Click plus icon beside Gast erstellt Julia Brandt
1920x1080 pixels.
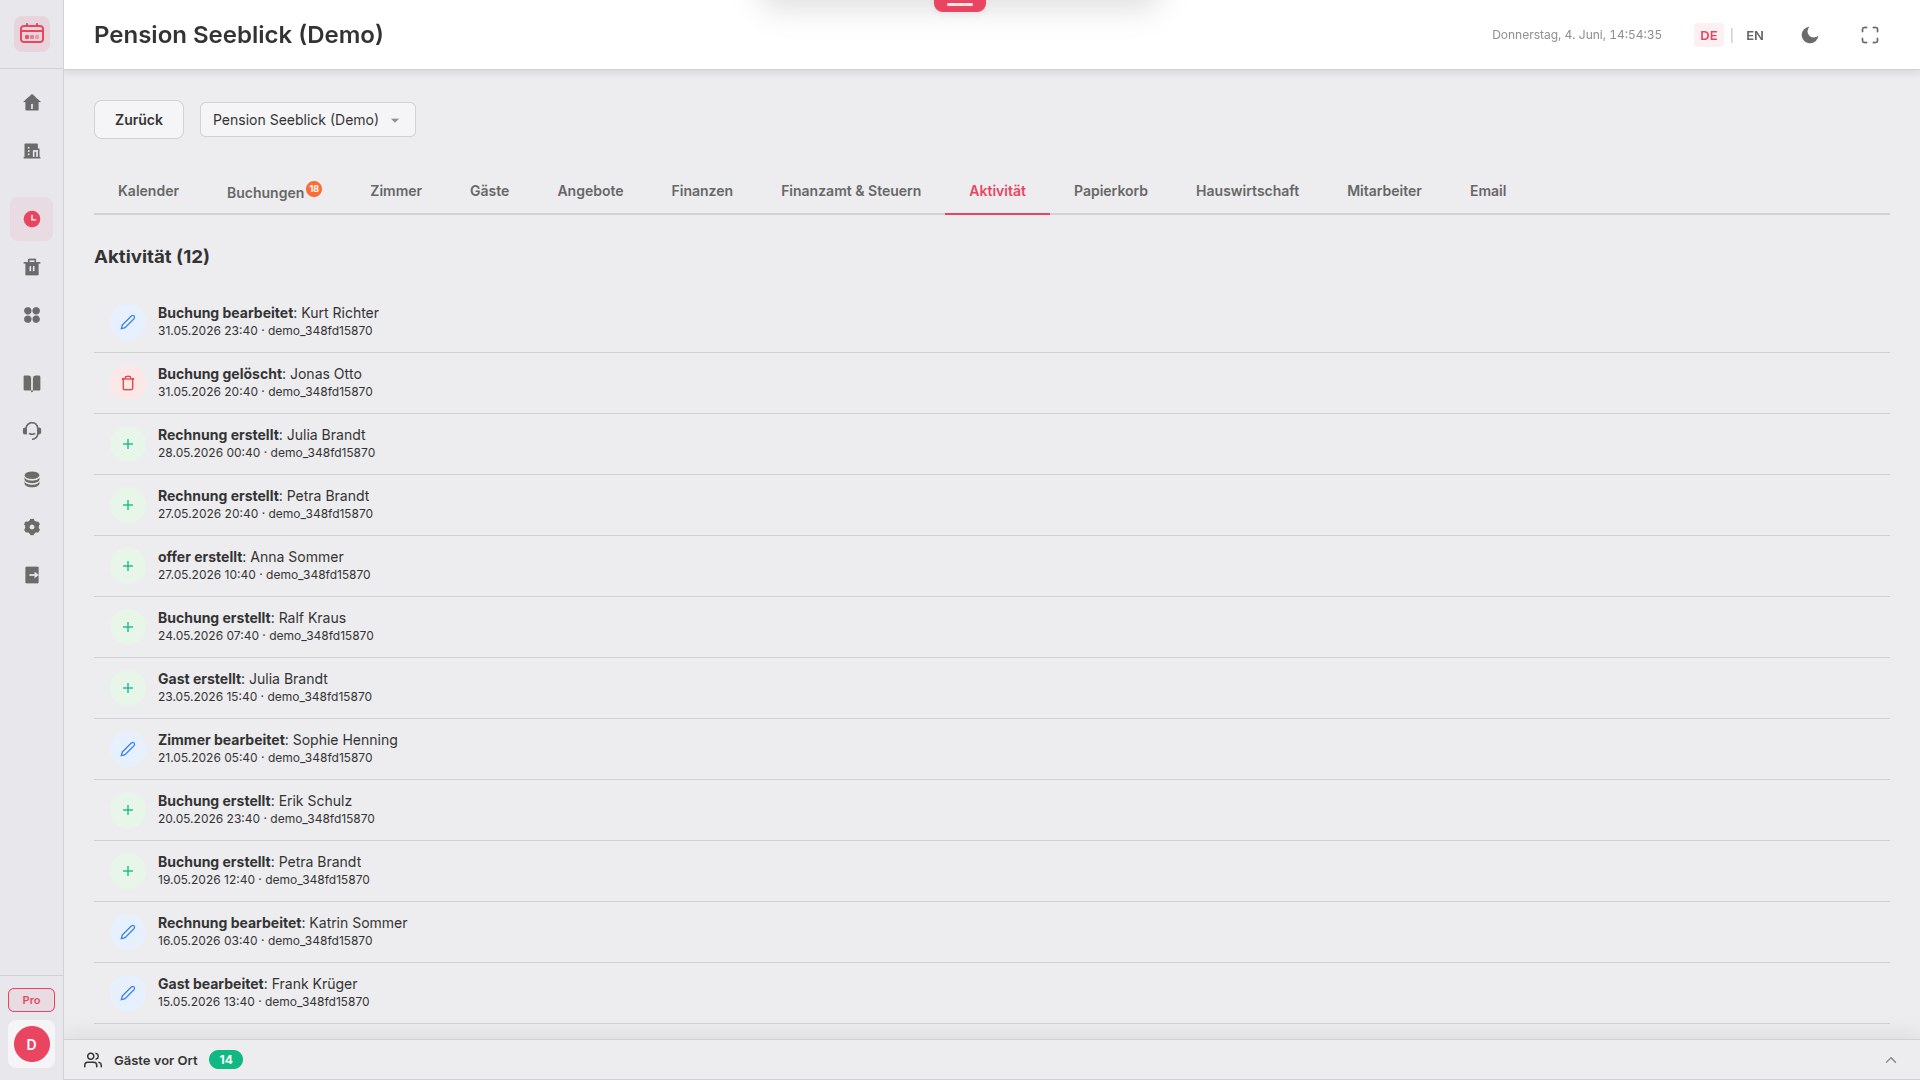pyautogui.click(x=128, y=688)
